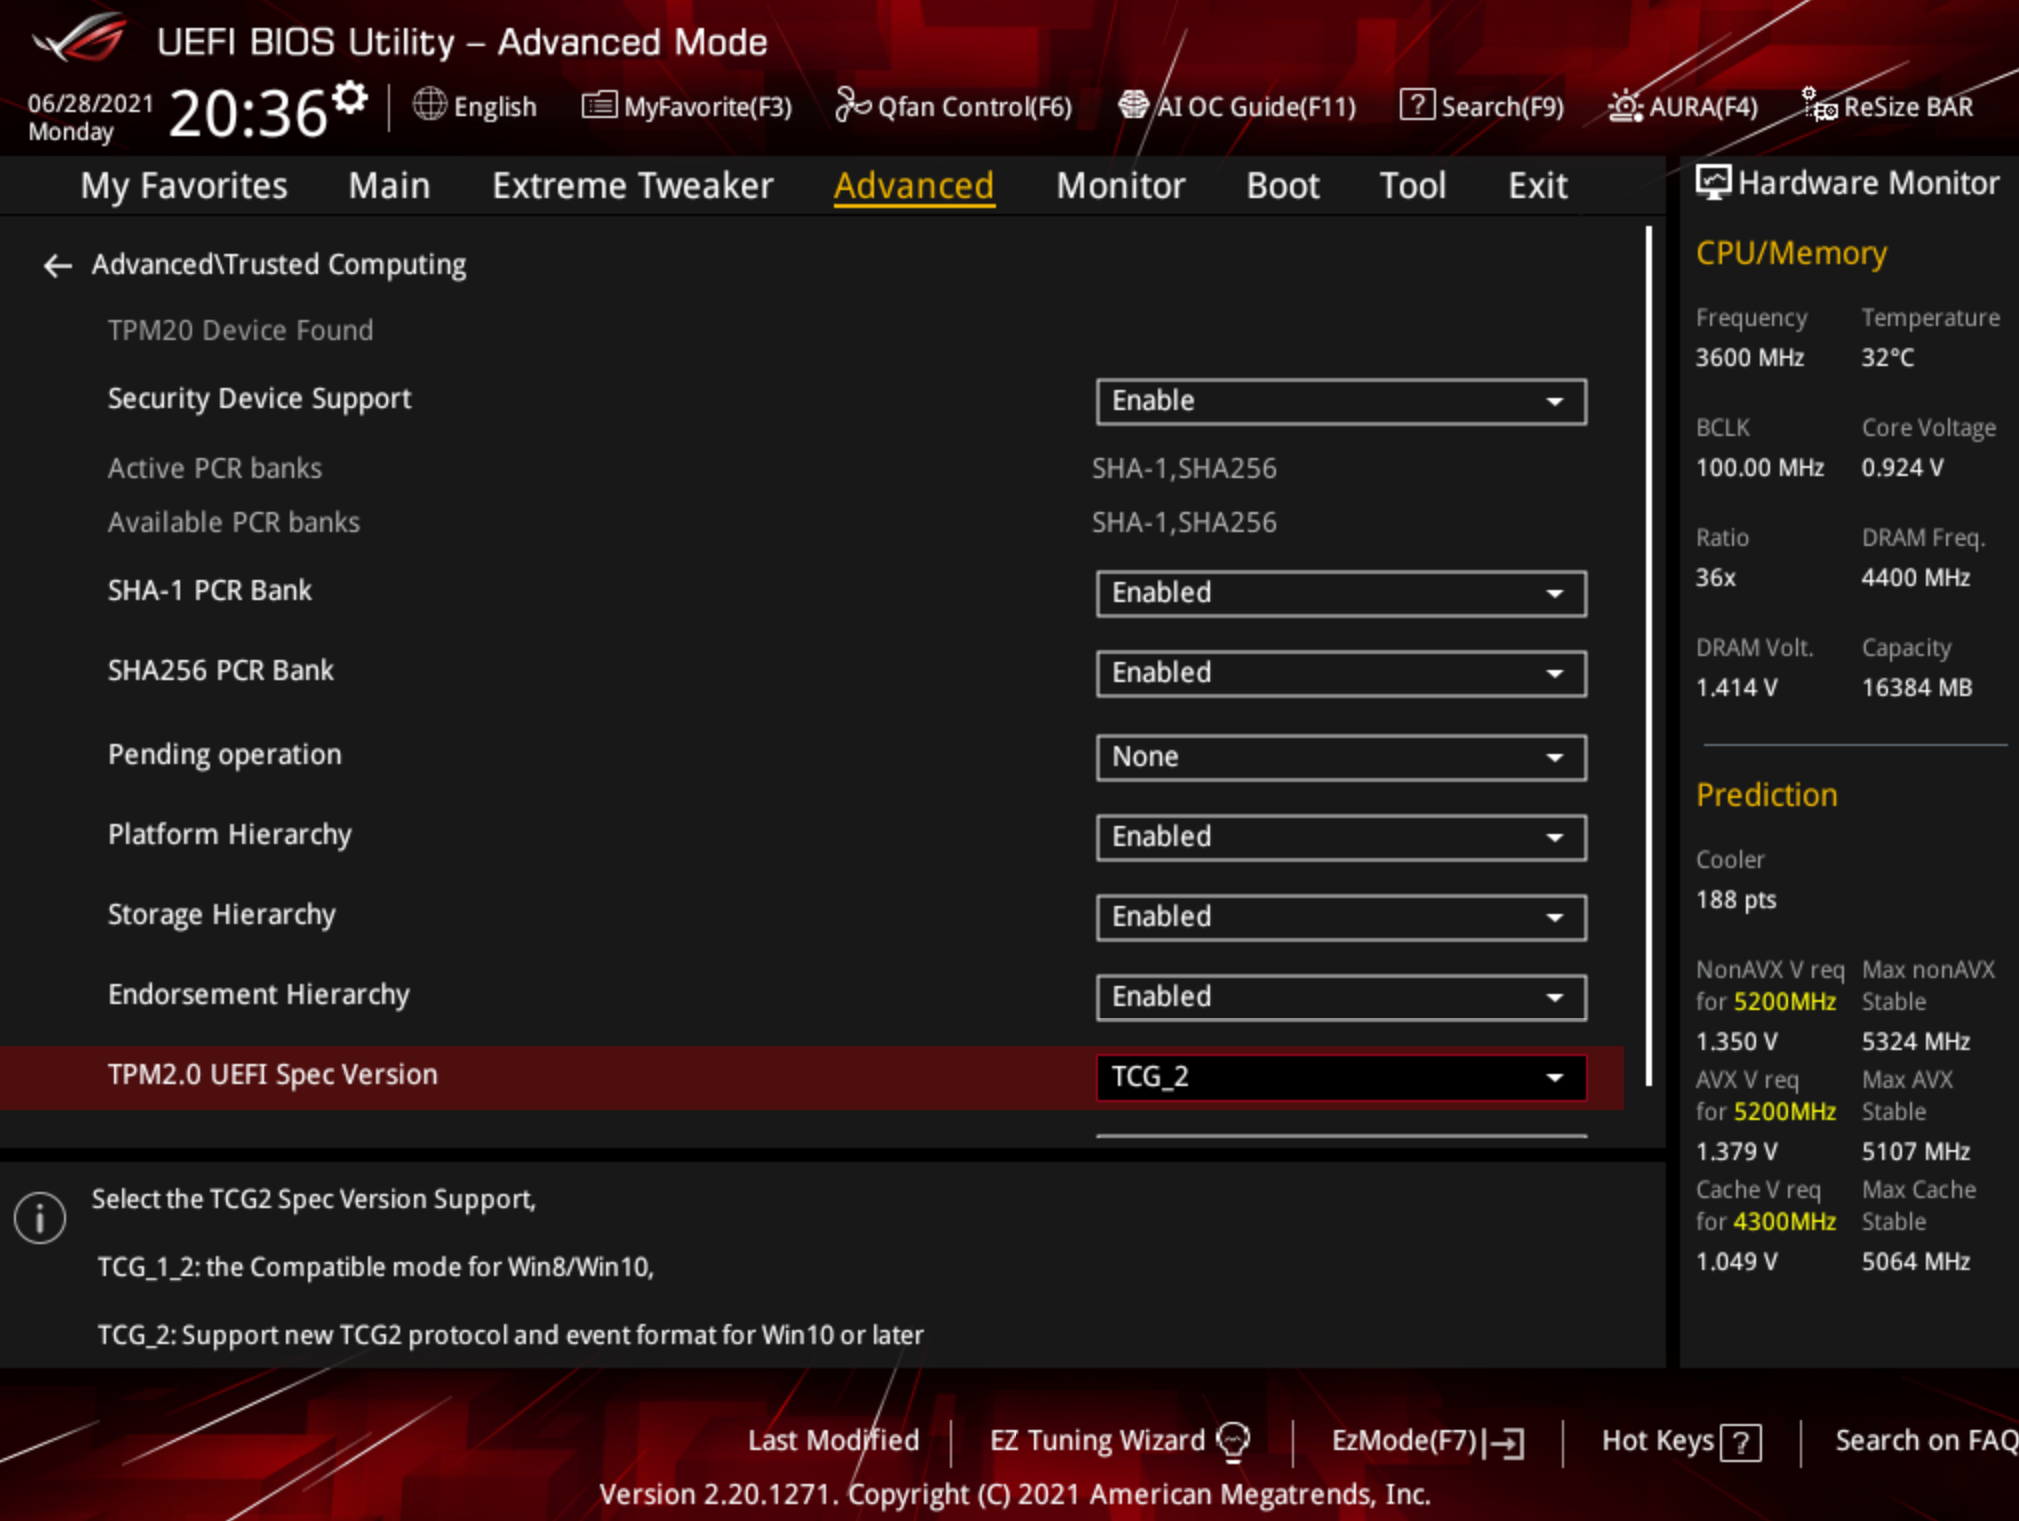This screenshot has width=2019, height=1521.
Task: Click the ROG logo
Action: 80,38
